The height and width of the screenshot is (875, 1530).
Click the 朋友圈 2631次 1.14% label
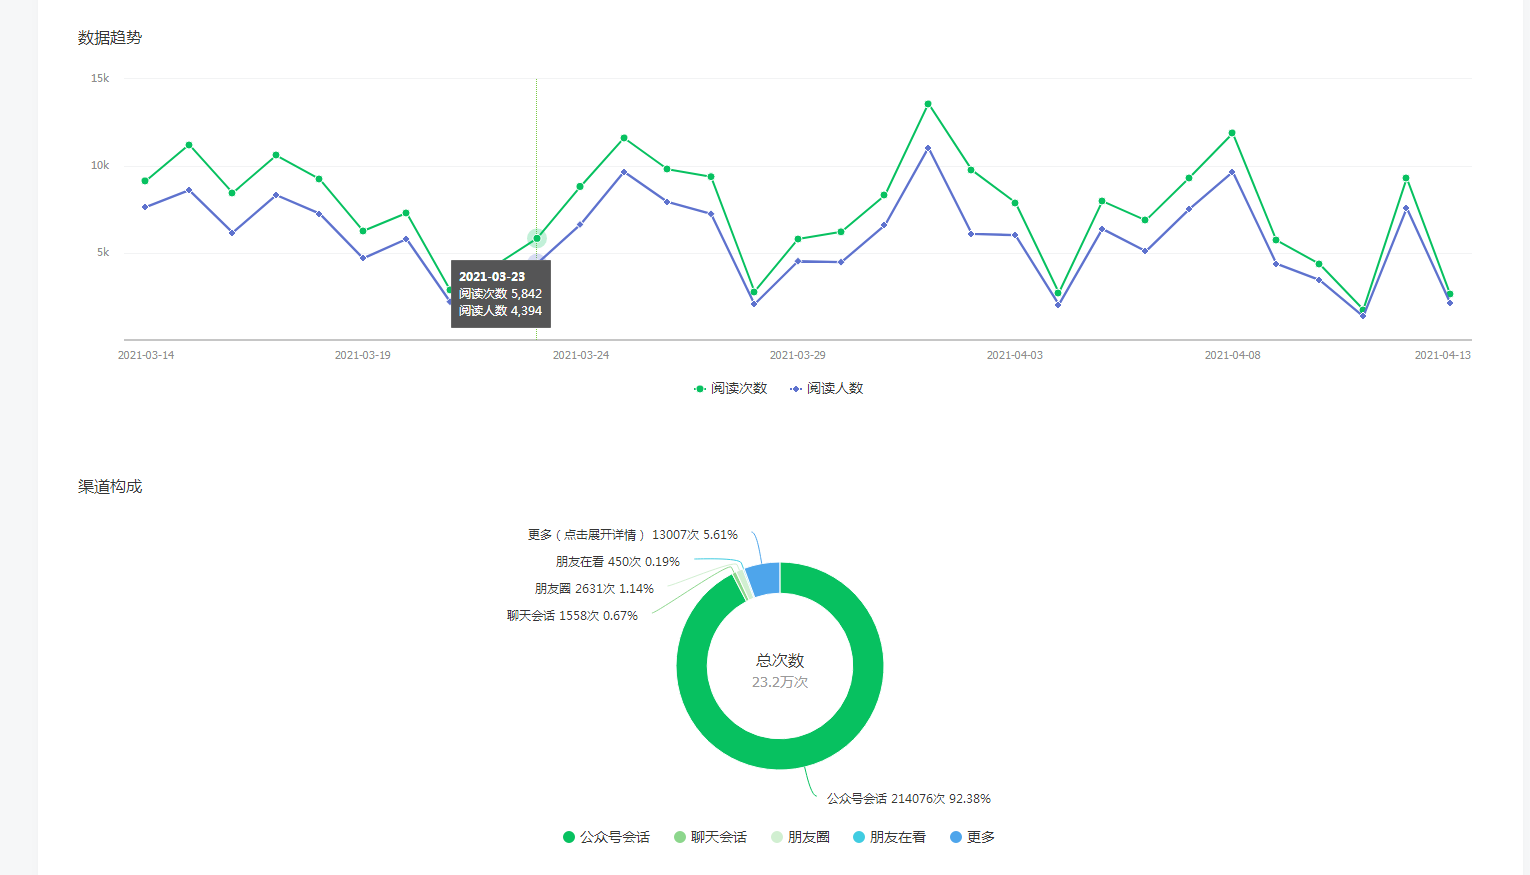click(x=594, y=589)
